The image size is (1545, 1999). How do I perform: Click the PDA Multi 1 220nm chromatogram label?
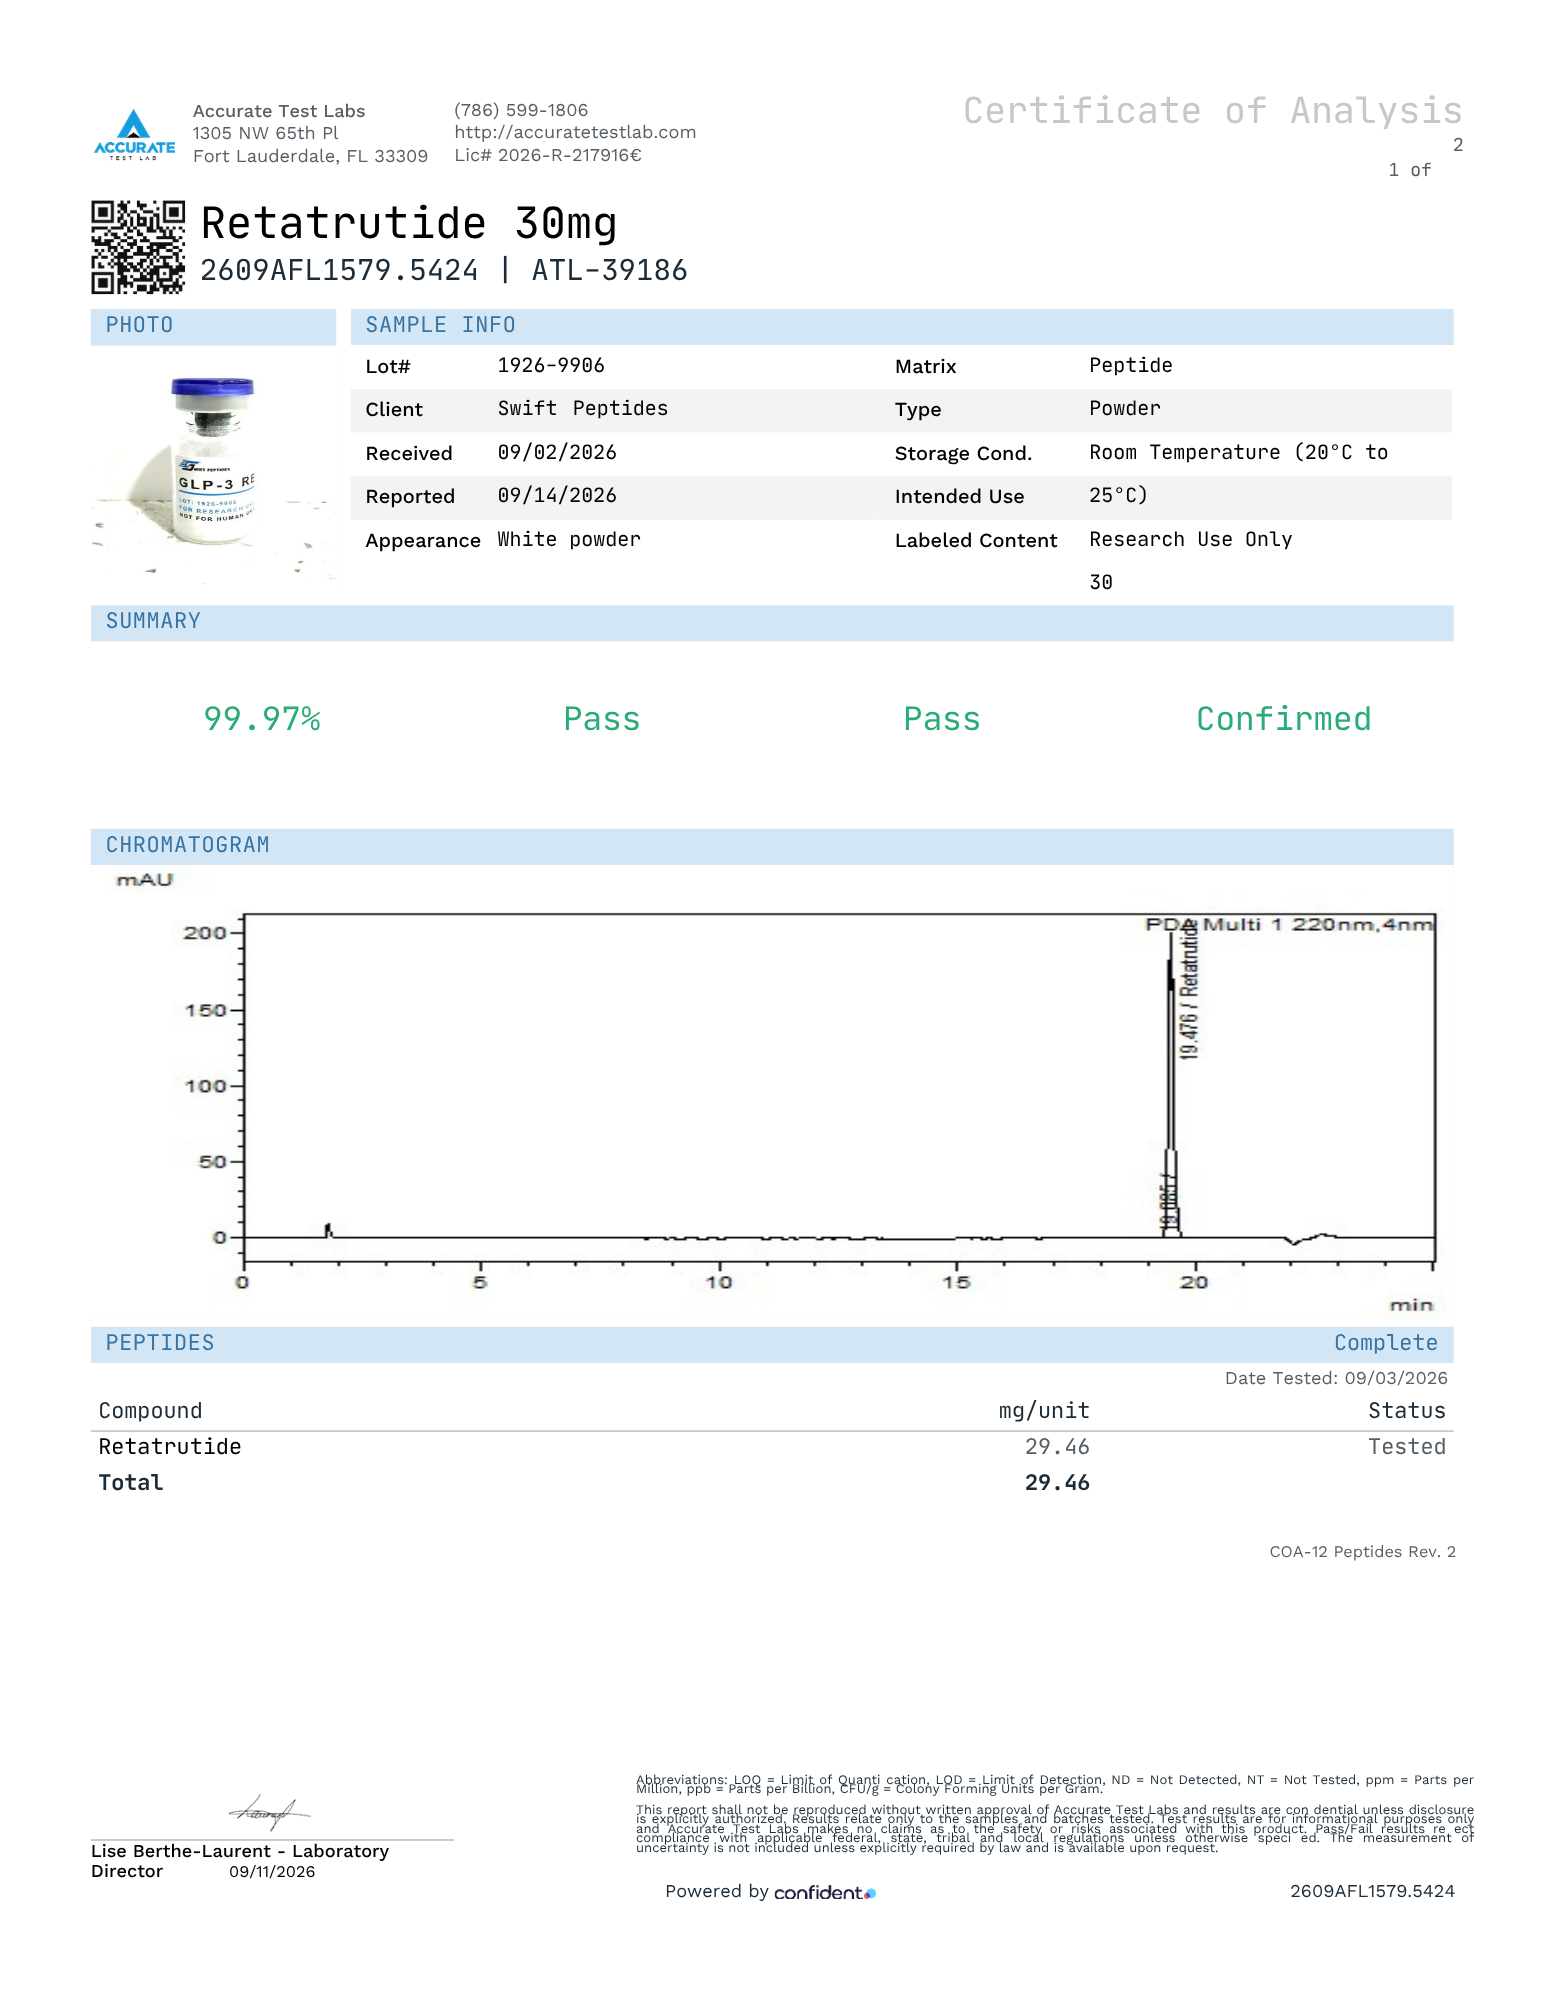click(x=1289, y=924)
